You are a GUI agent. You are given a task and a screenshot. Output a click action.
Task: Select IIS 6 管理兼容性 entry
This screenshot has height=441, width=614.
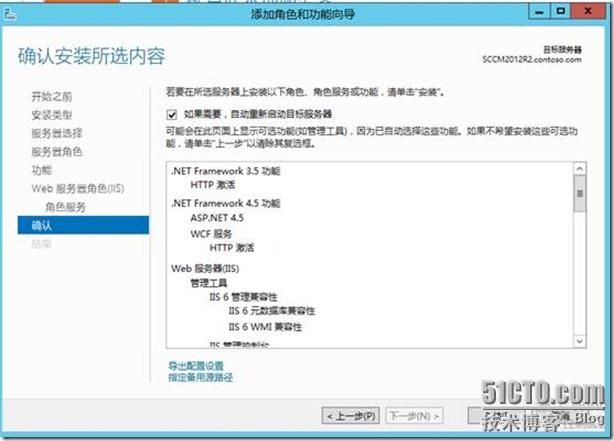tap(243, 297)
